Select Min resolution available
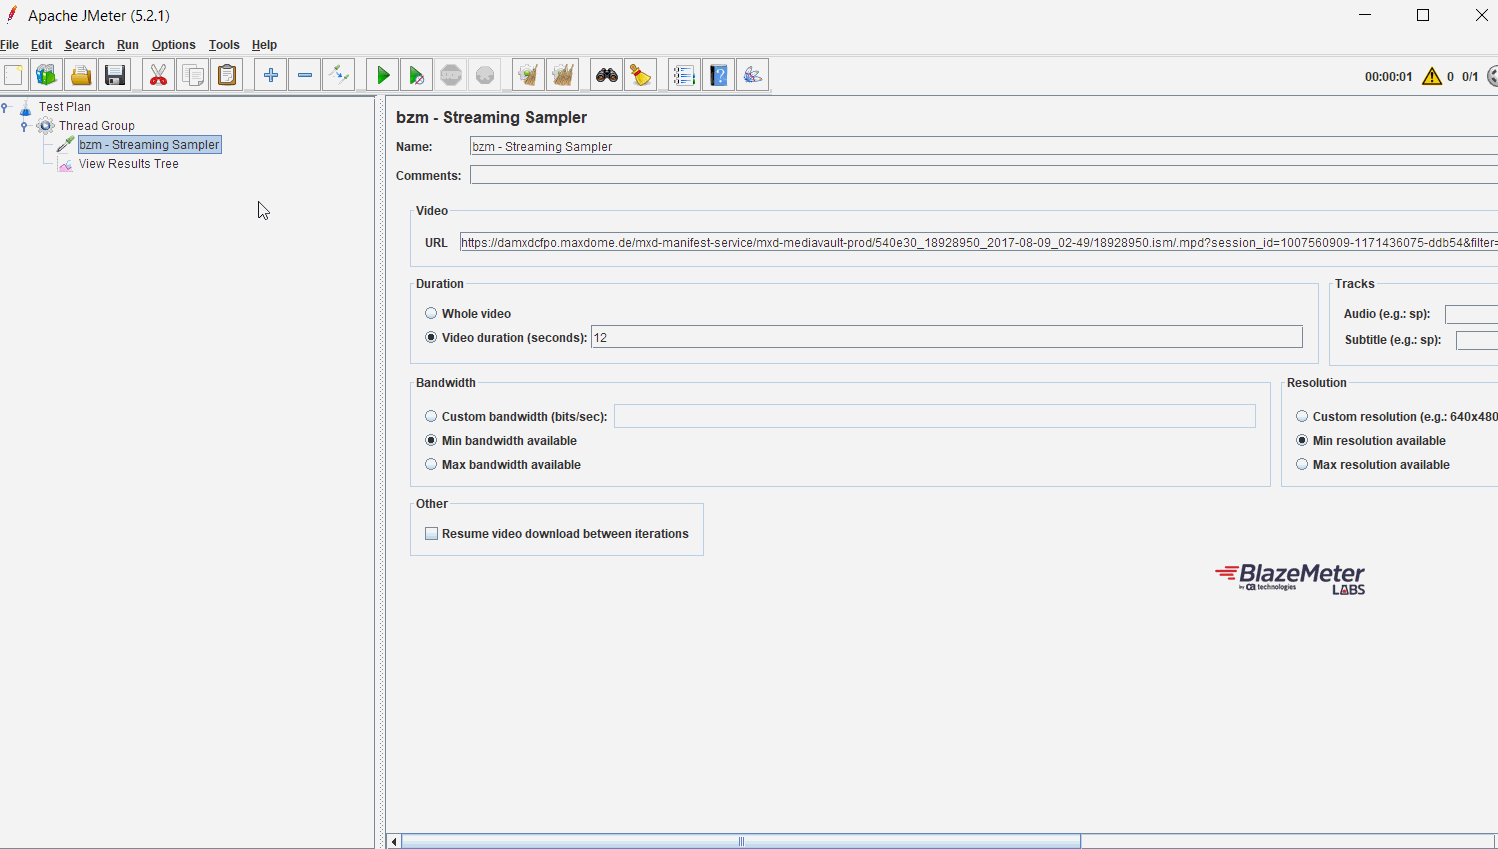Viewport: 1498px width, 849px height. (x=1302, y=441)
